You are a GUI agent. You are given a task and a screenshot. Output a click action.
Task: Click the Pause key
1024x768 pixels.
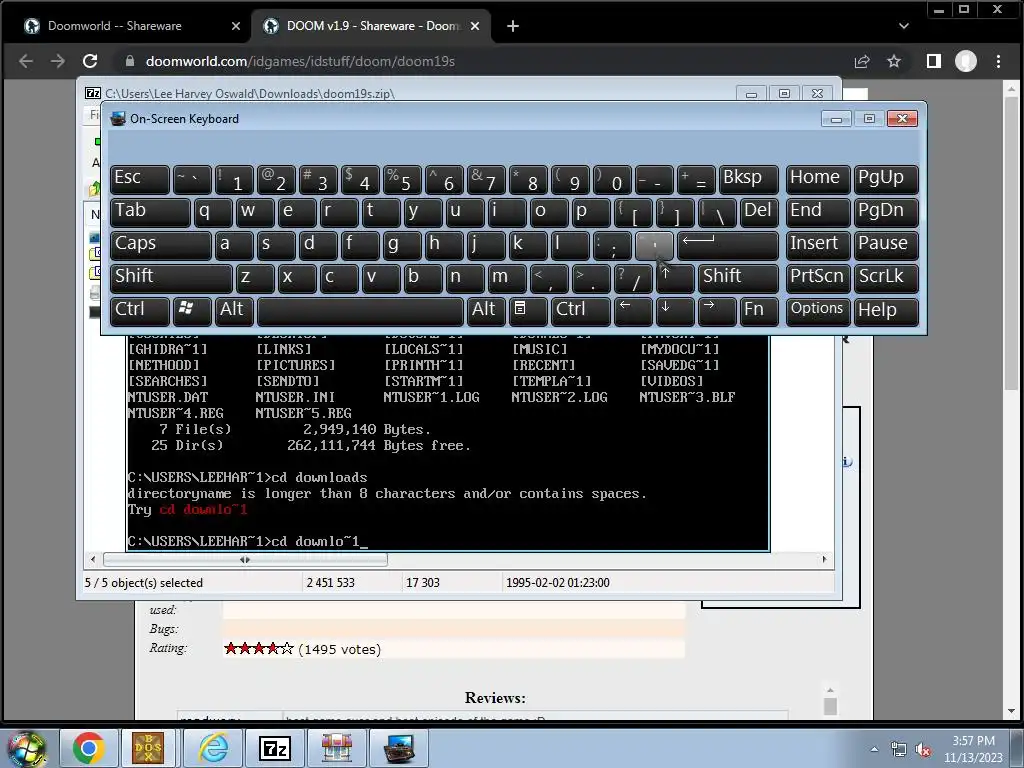click(886, 245)
